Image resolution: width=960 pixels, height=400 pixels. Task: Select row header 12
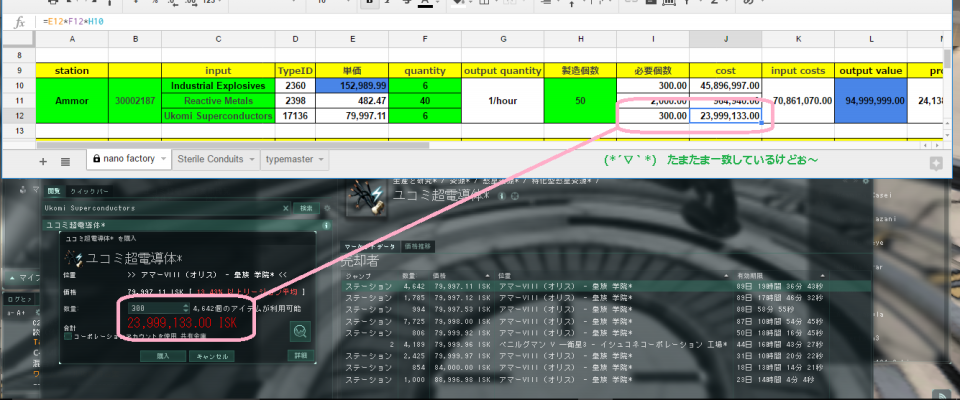(x=18, y=115)
